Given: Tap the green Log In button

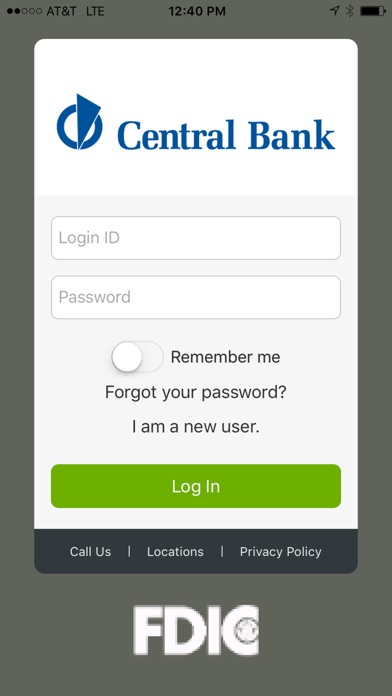Looking at the screenshot, I should coord(196,486).
